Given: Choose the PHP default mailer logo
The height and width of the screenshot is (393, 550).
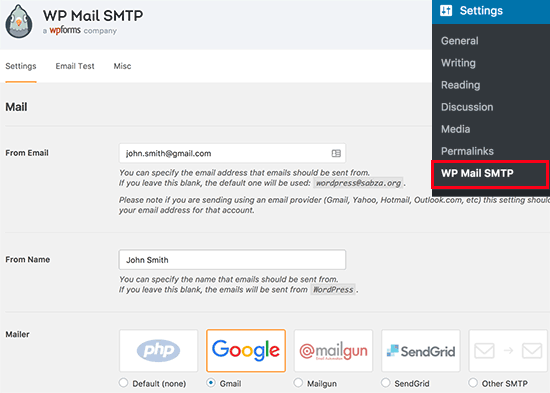Looking at the screenshot, I should [x=159, y=350].
